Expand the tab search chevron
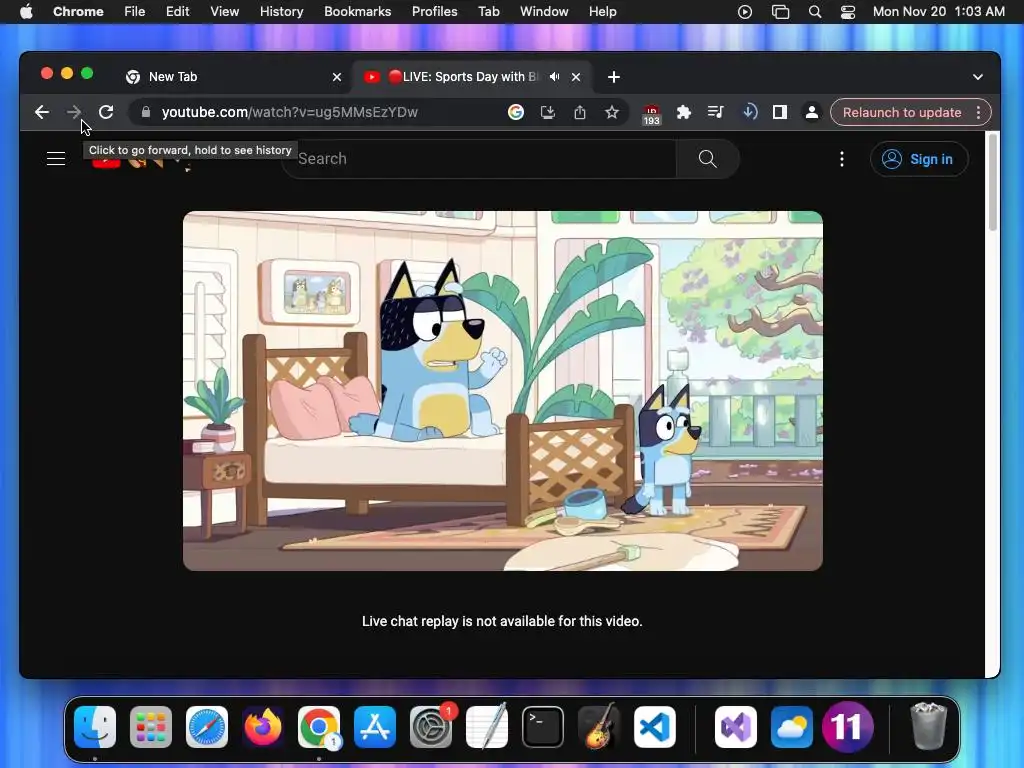 (978, 77)
